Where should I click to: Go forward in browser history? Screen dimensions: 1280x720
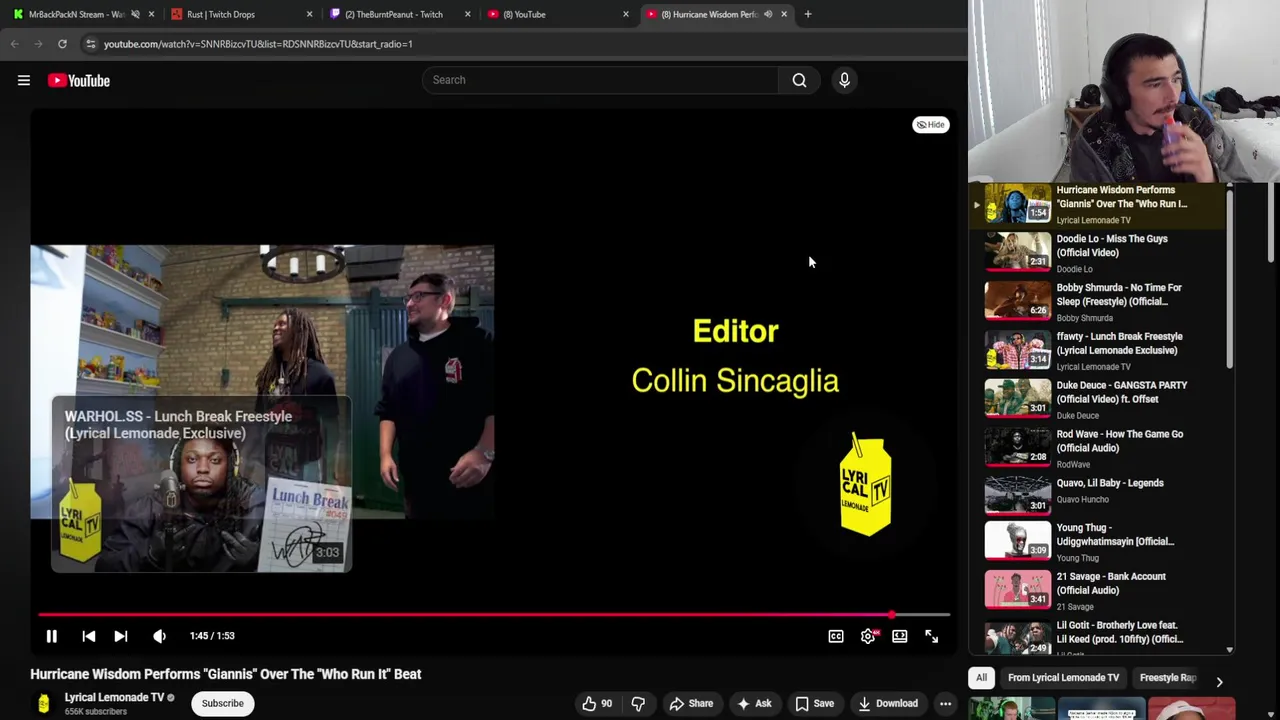38,44
